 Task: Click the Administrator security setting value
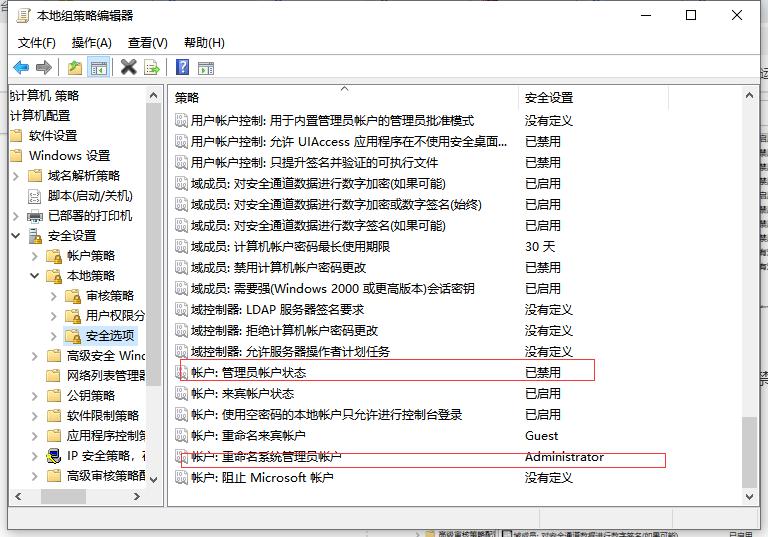[564, 457]
